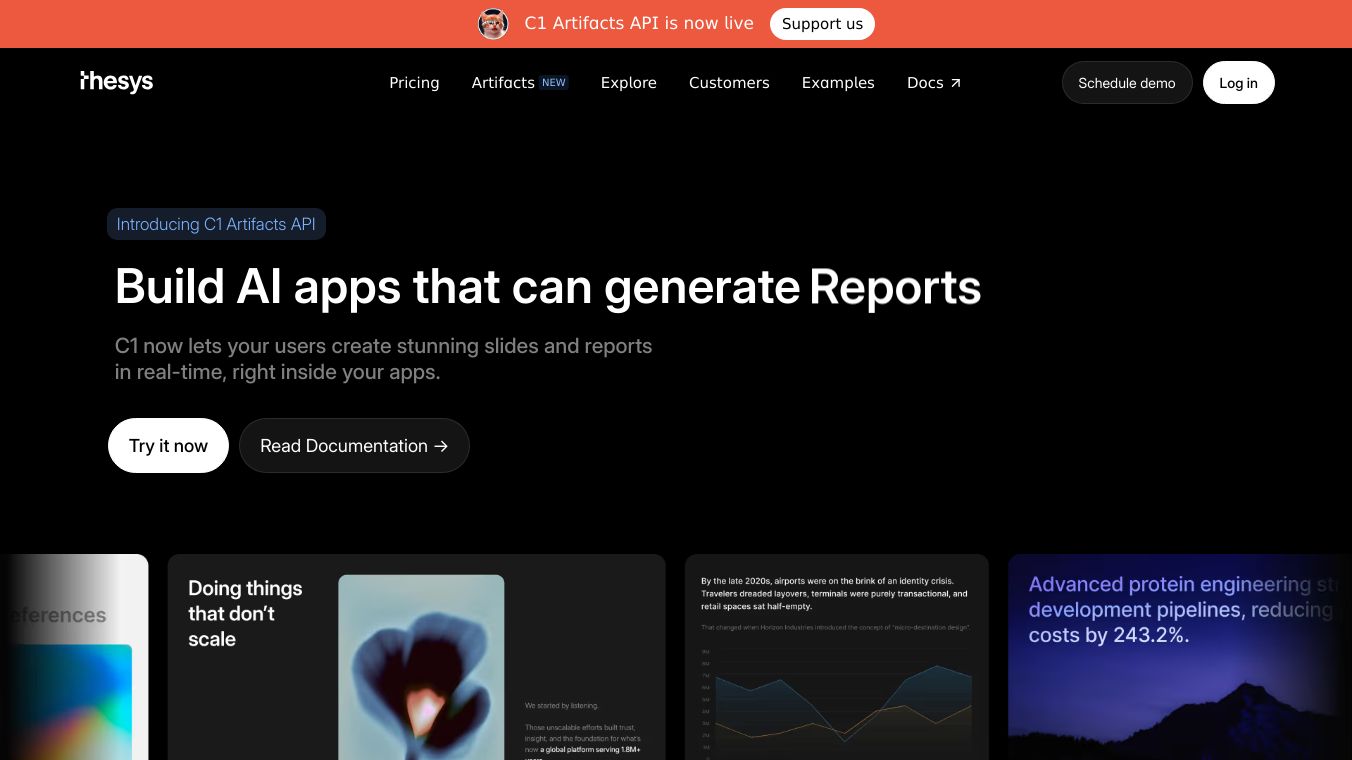Click the Log in button
This screenshot has width=1352, height=760.
coord(1238,83)
